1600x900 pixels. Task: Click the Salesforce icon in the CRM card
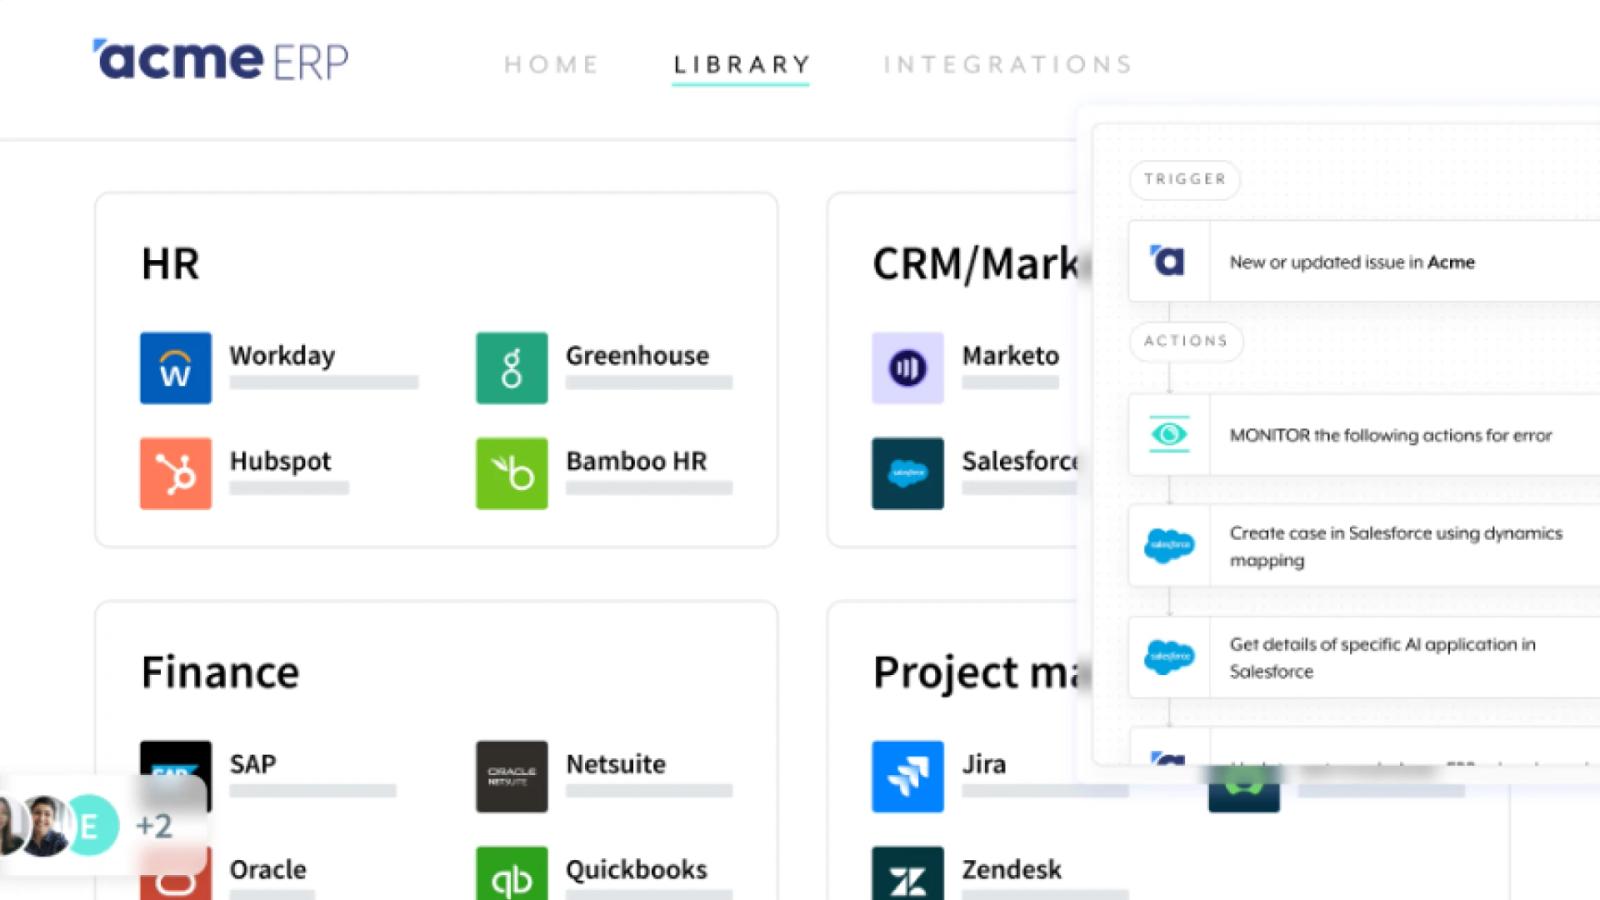click(908, 473)
